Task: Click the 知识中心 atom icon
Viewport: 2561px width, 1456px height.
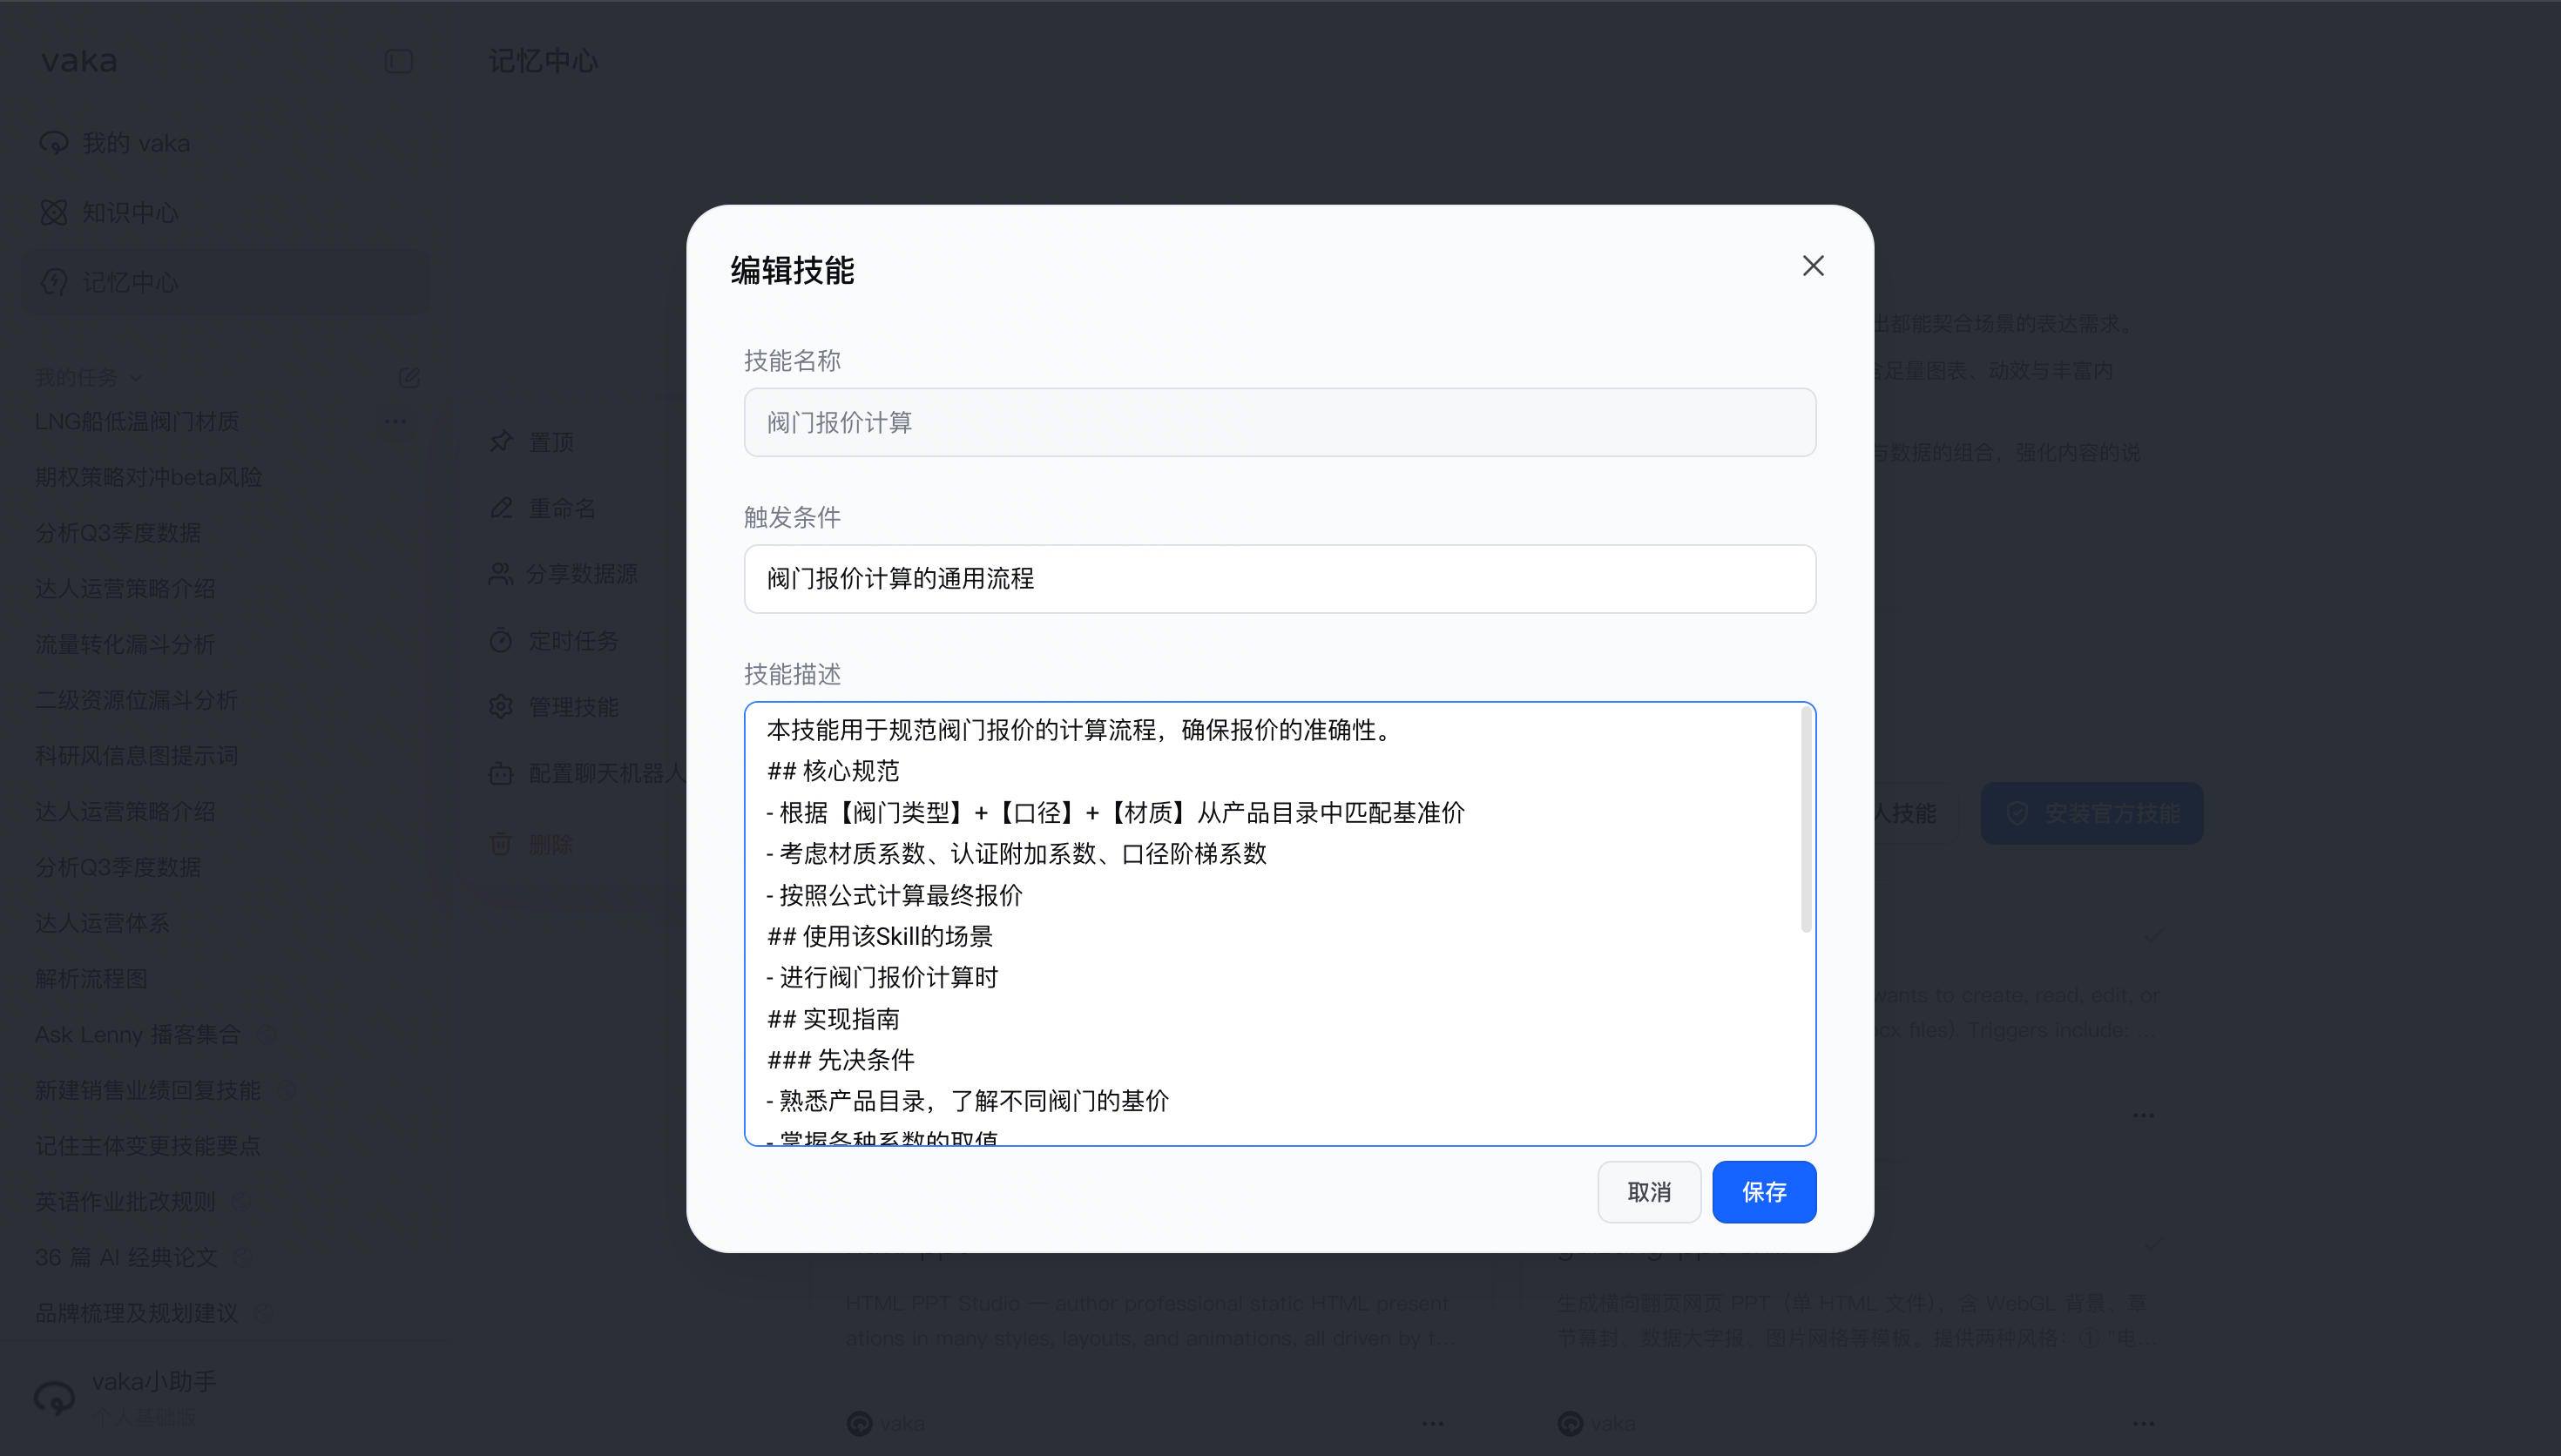Action: click(54, 213)
